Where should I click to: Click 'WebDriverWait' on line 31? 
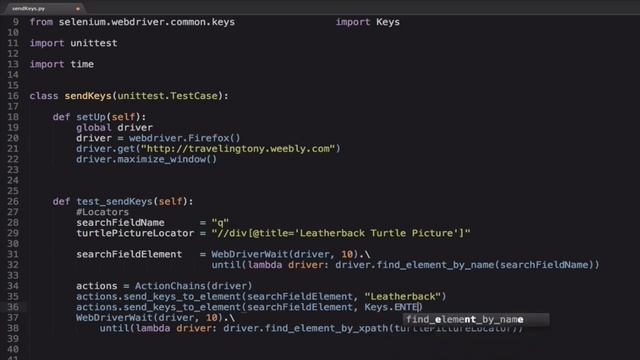pos(249,254)
